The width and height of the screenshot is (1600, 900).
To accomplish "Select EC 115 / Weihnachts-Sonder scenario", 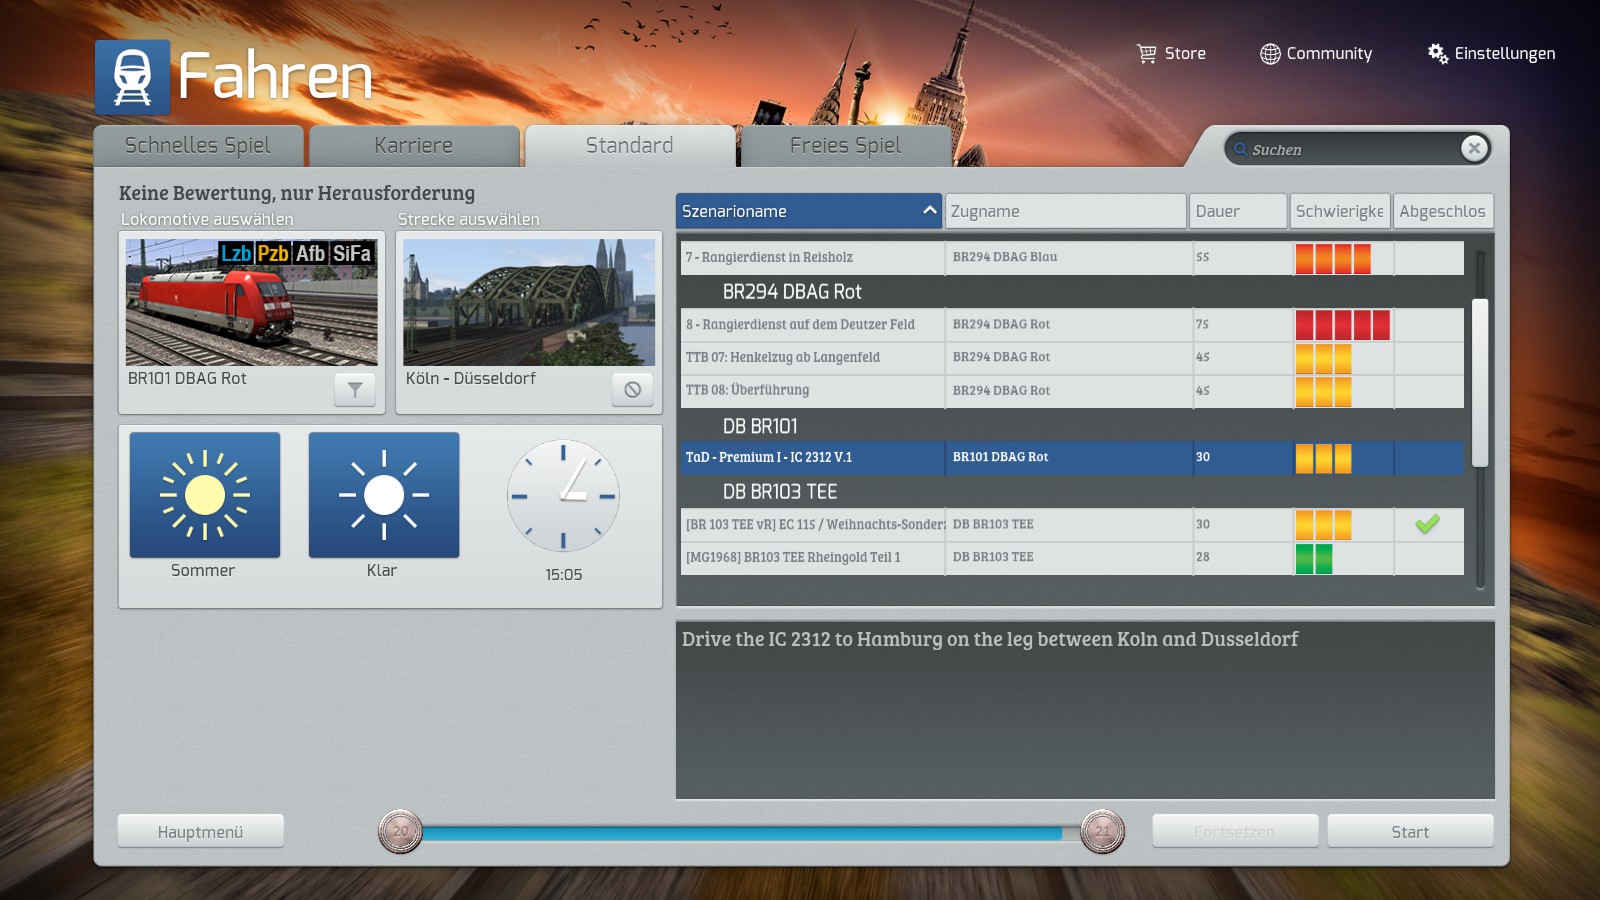I will point(1072,525).
